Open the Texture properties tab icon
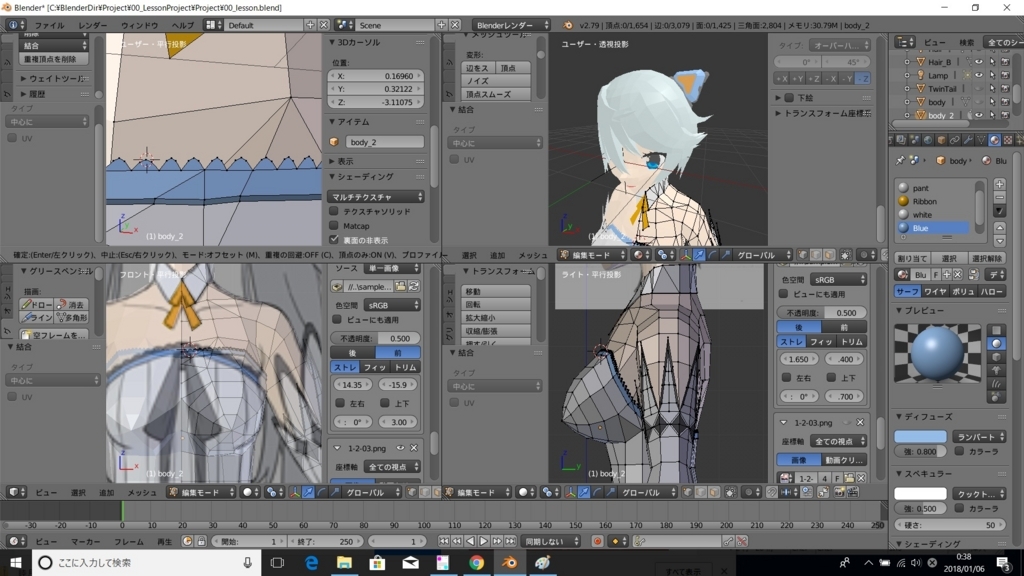This screenshot has width=1024, height=576. click(1008, 140)
